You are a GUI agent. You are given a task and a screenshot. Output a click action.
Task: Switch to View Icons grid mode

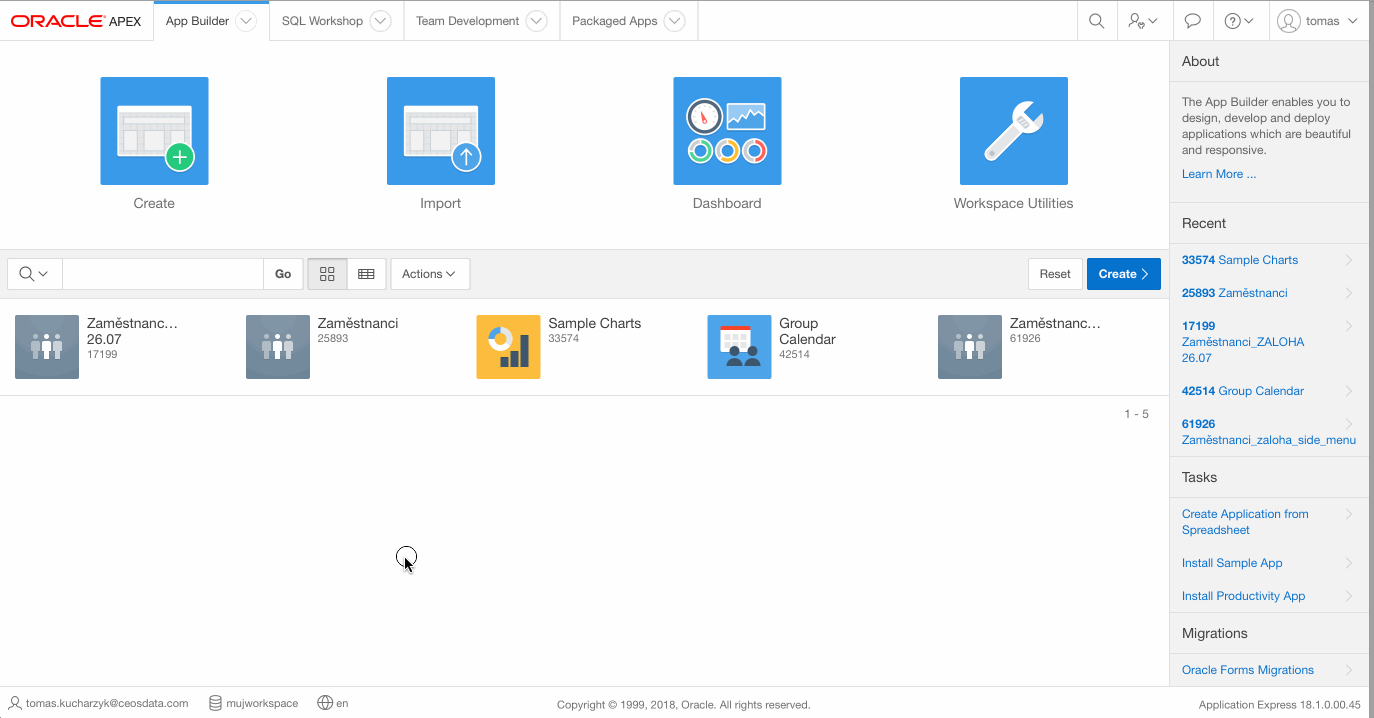click(x=327, y=274)
